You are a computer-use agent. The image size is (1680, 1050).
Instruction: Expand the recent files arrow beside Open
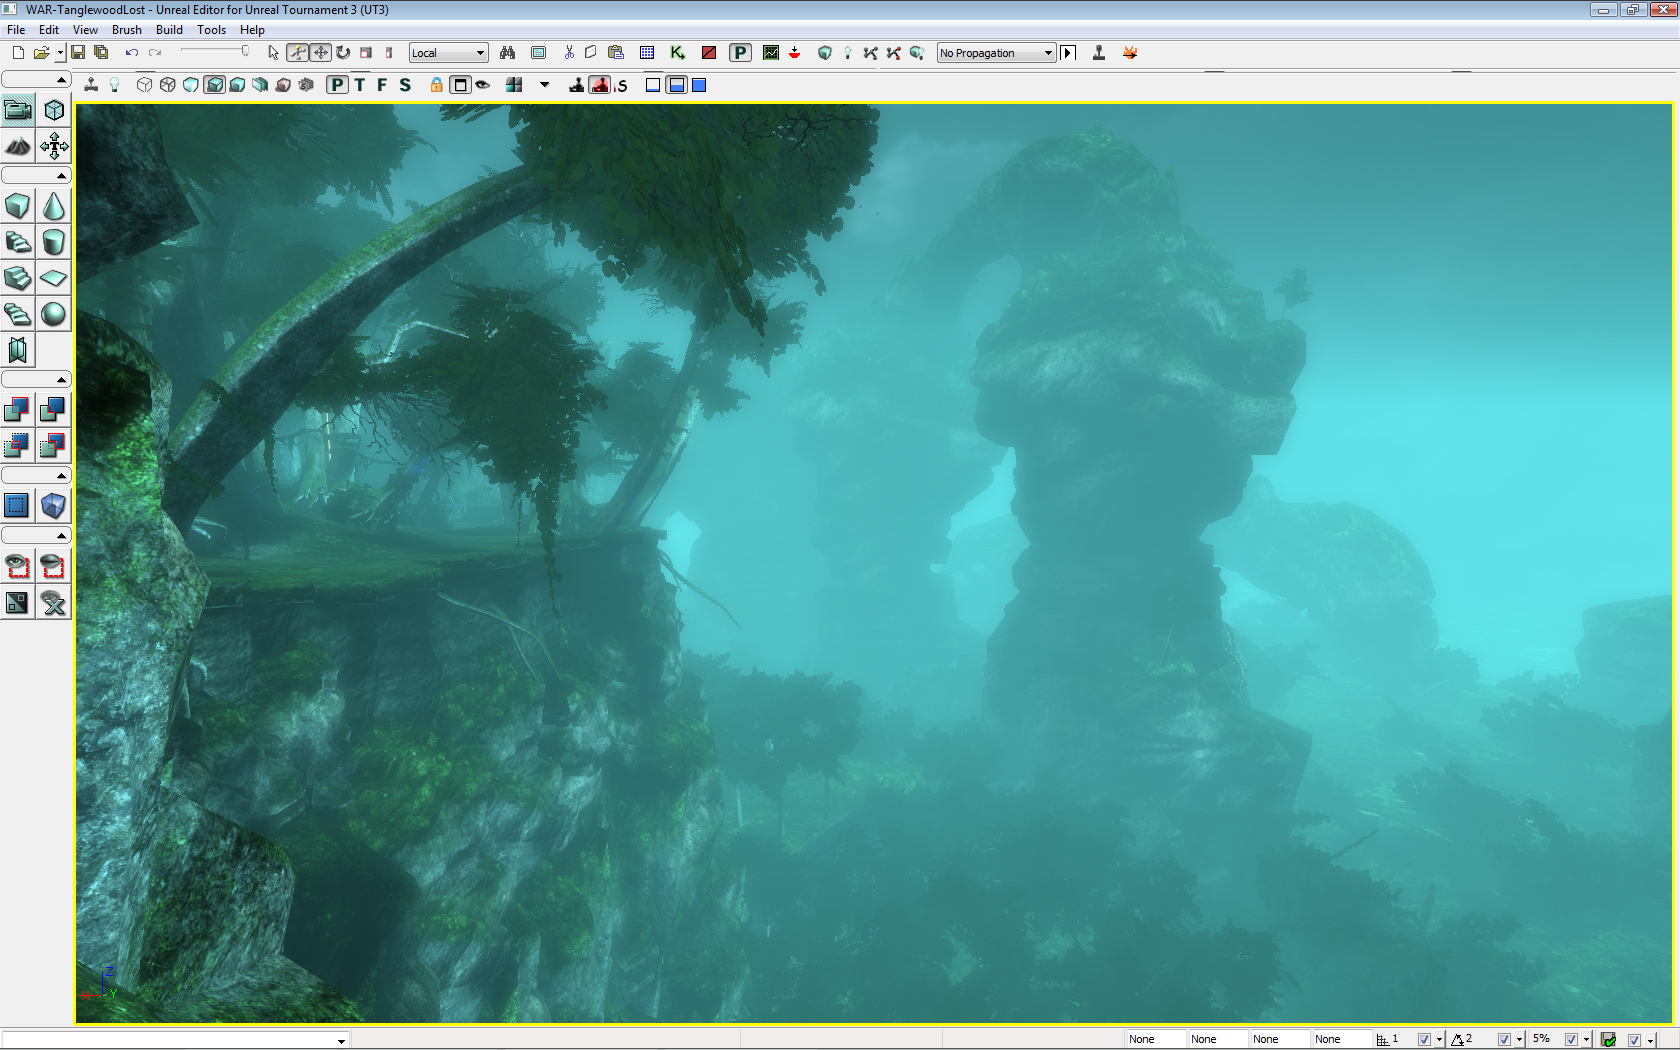60,53
